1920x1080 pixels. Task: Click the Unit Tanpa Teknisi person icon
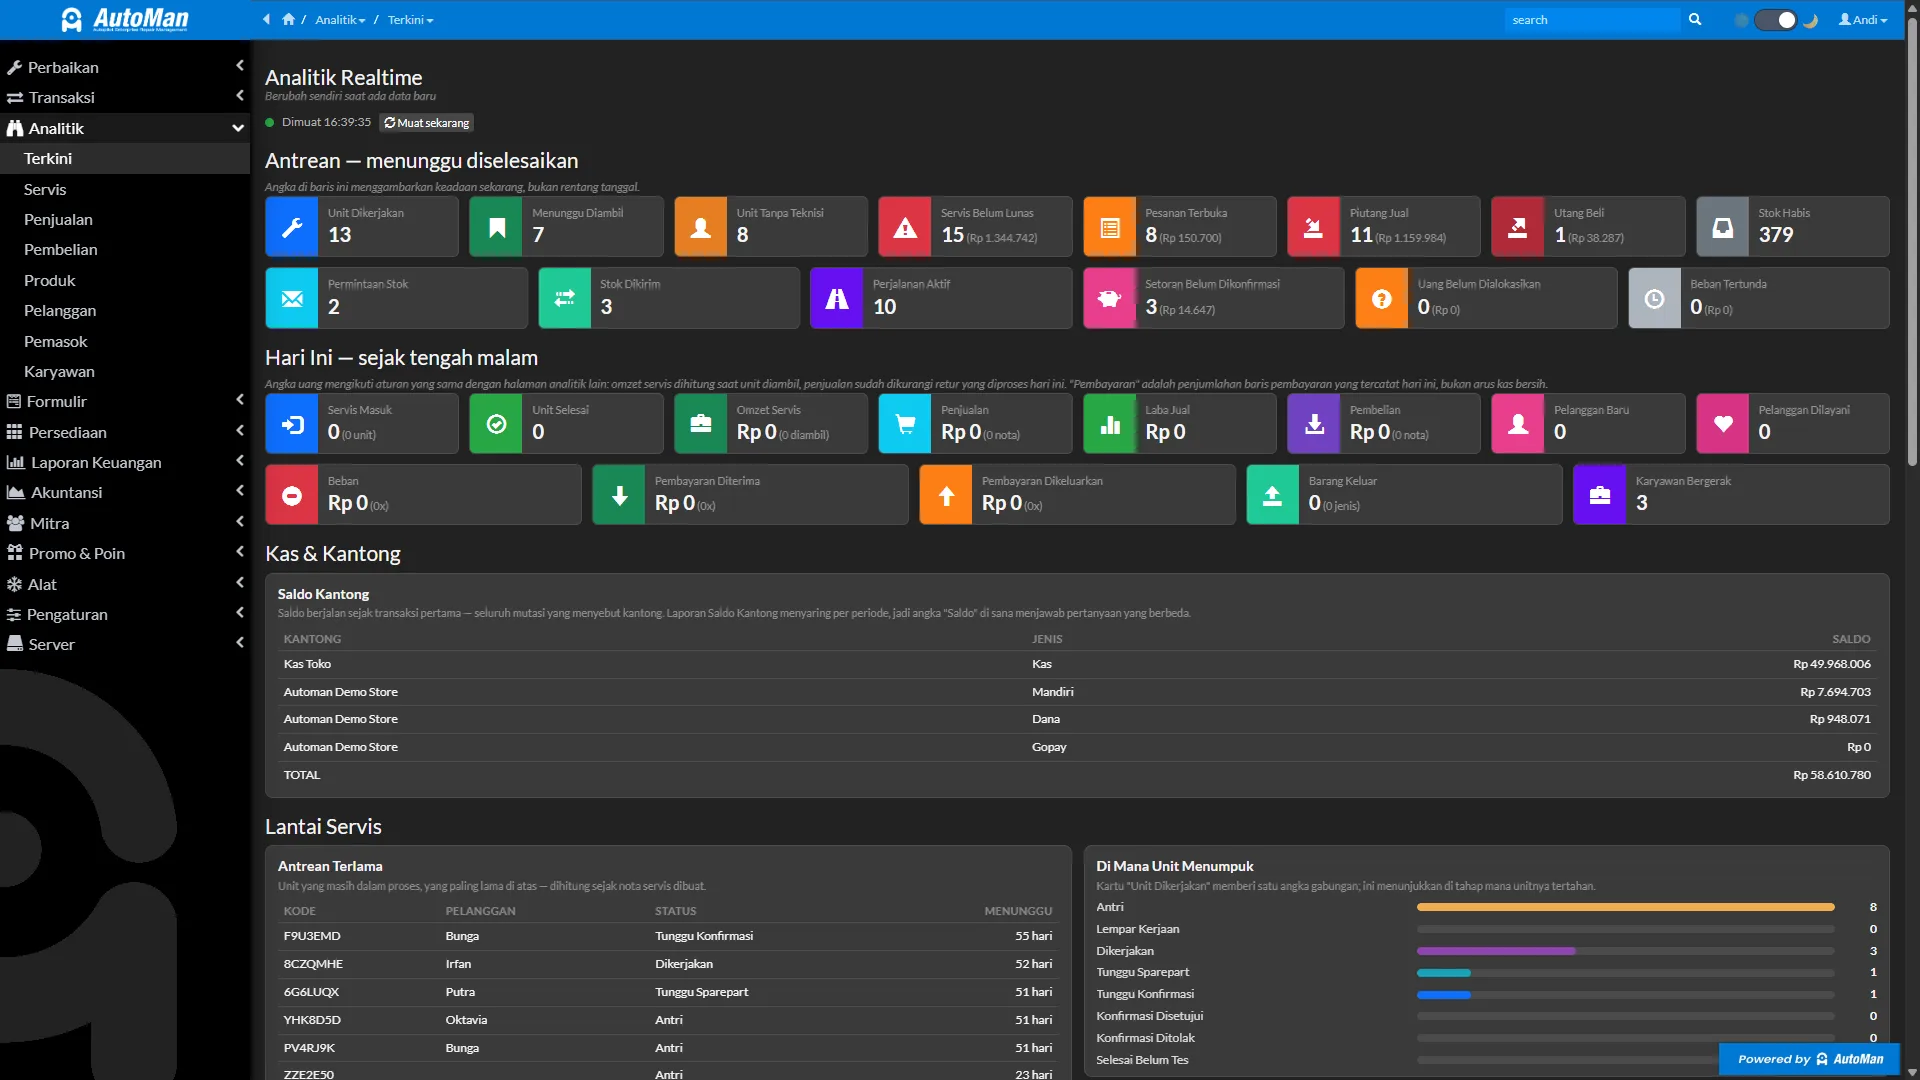[701, 227]
